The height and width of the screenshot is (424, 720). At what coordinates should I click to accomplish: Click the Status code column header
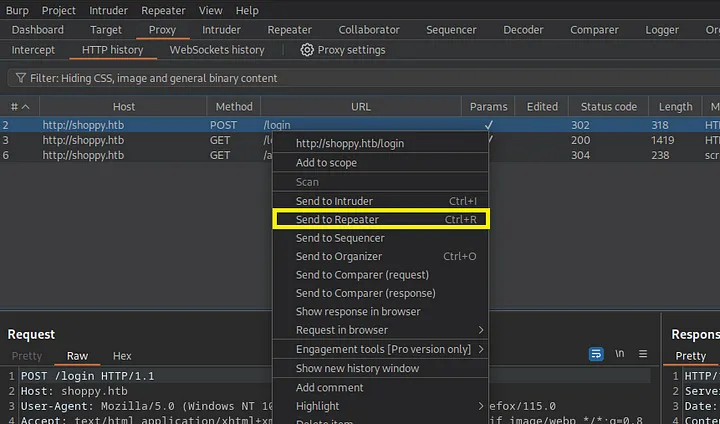[x=608, y=107]
